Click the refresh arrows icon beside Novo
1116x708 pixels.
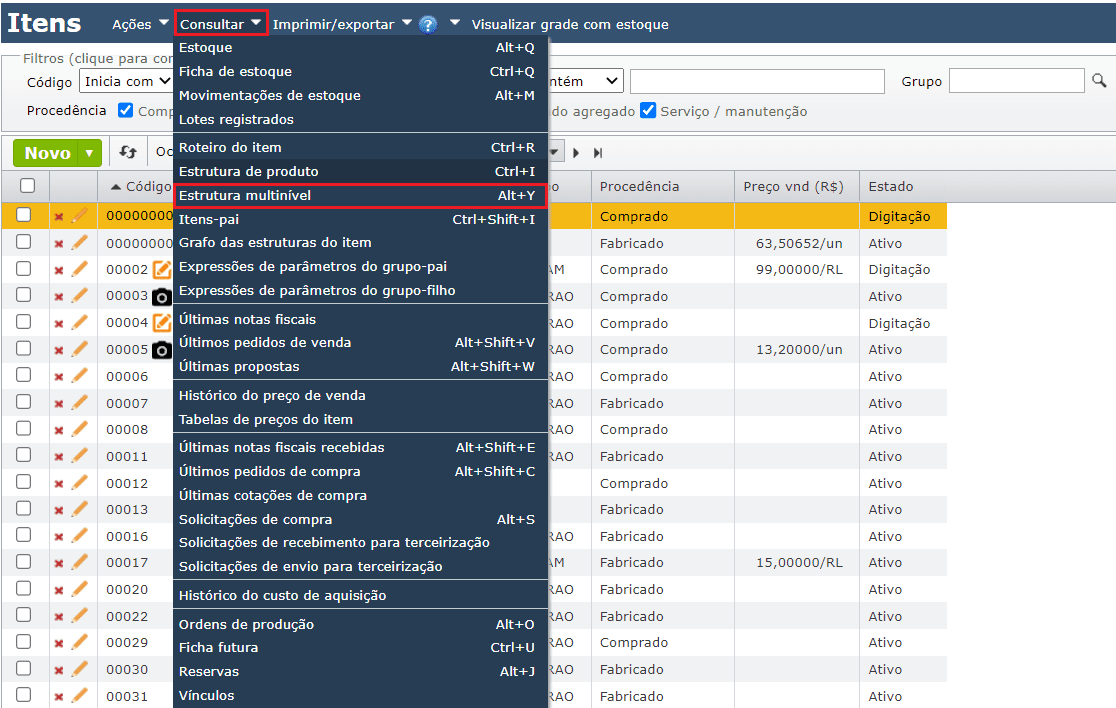coord(128,152)
